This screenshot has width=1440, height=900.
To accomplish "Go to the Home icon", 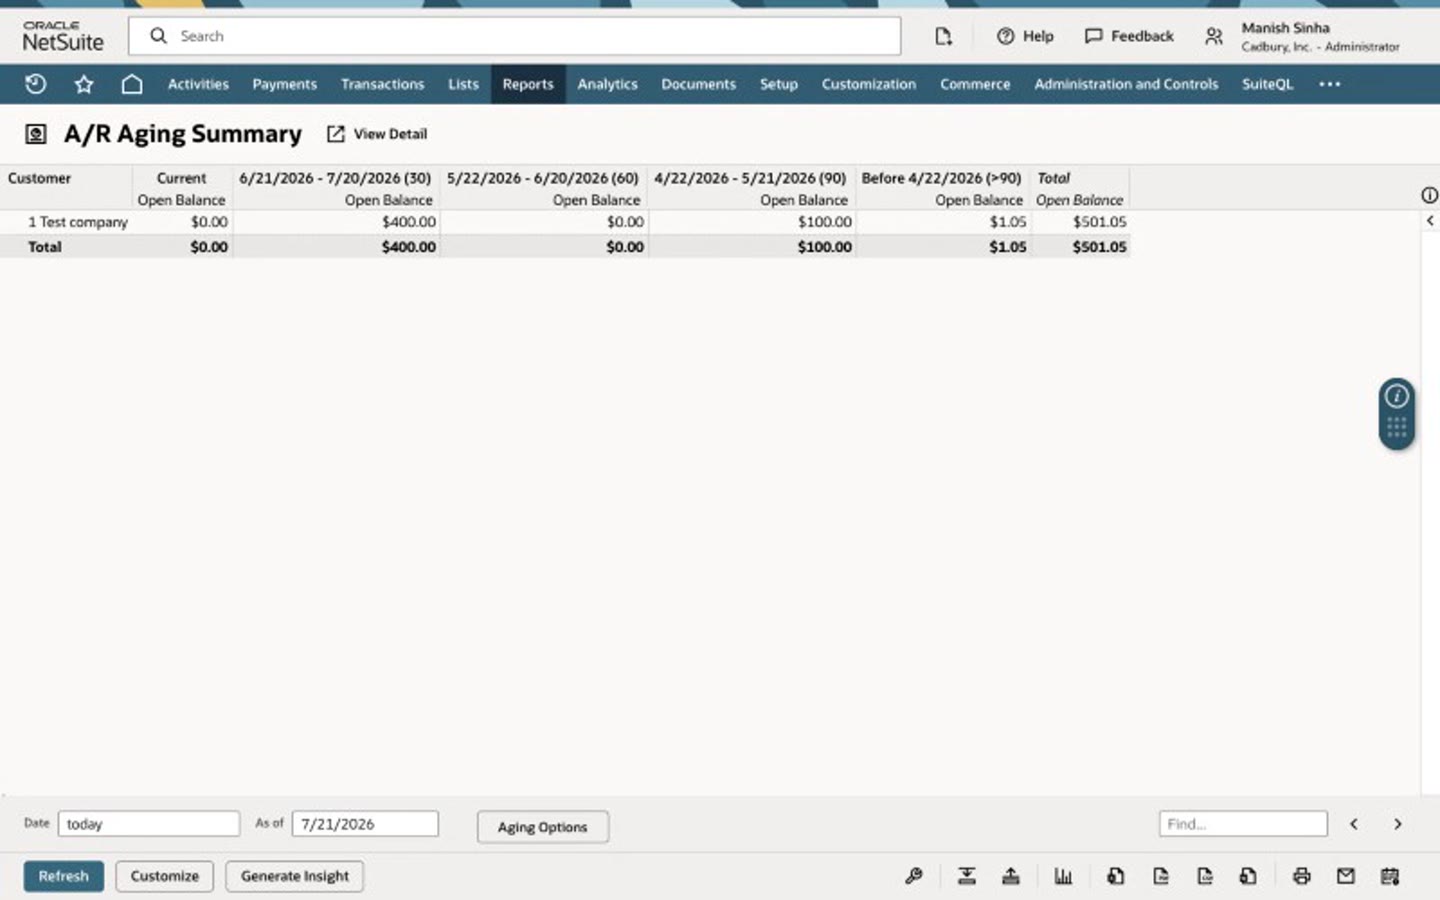I will (132, 84).
